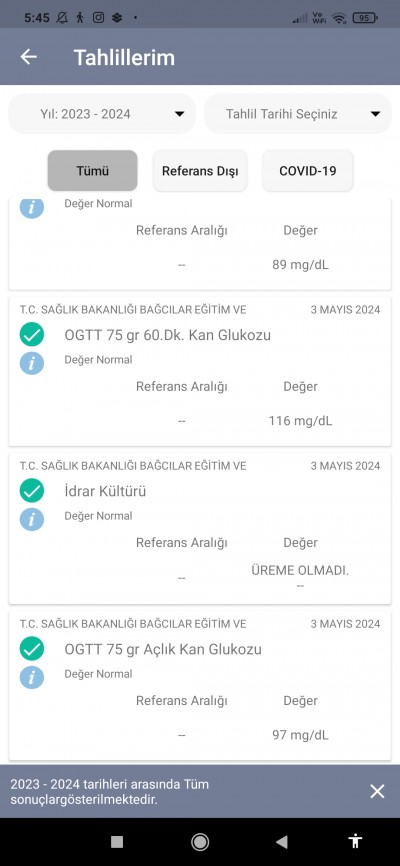This screenshot has height=866, width=400.
Task: Dismiss the 2023 - 2024 results notification banner
Action: click(x=377, y=791)
